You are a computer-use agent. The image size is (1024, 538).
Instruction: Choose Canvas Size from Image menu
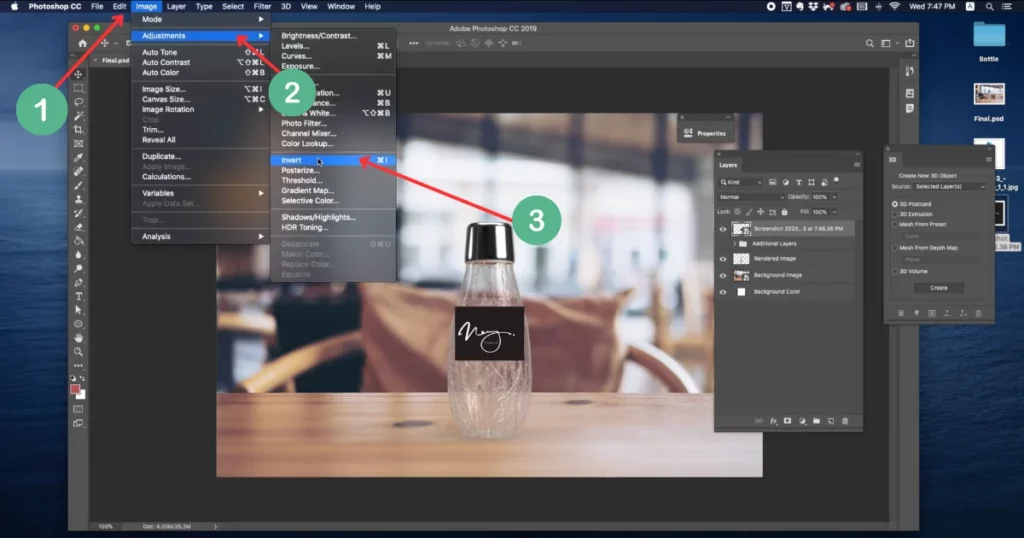click(202, 99)
